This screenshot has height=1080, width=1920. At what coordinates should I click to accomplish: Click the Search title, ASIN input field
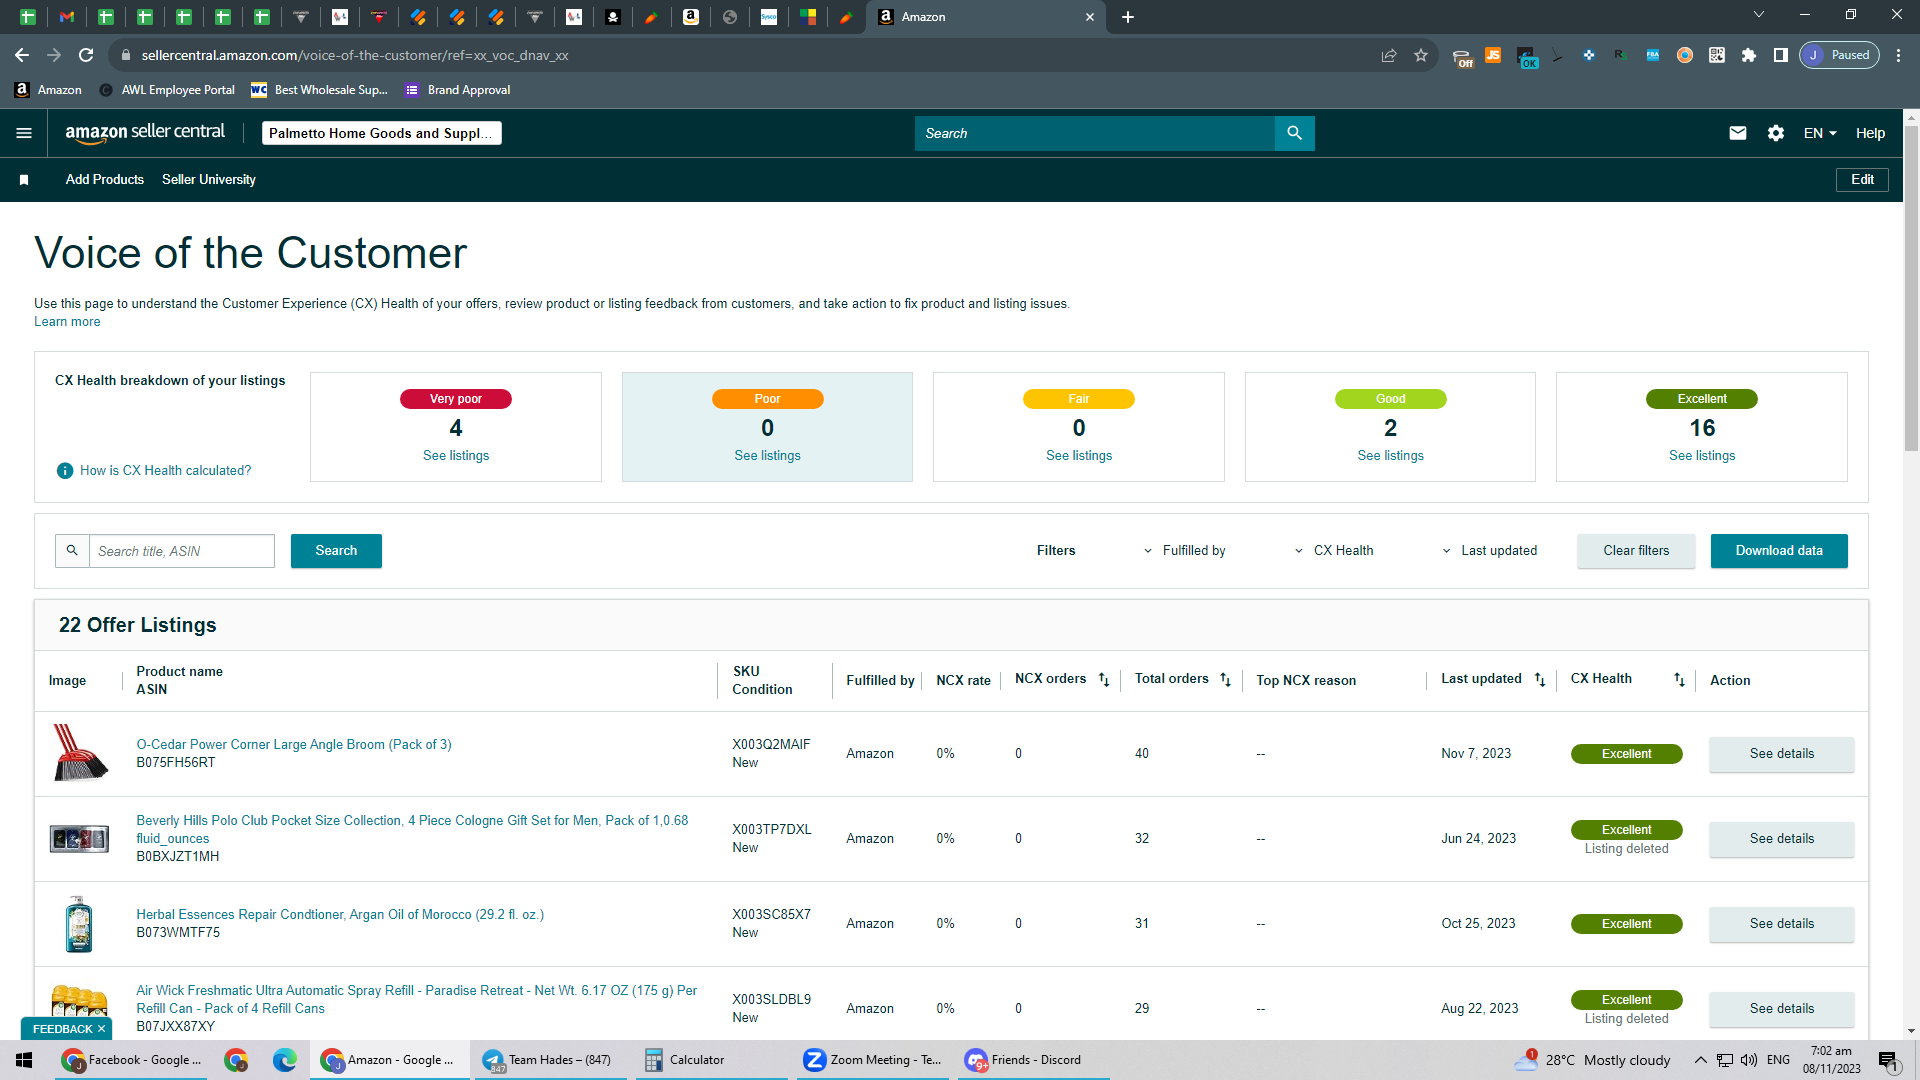point(182,551)
